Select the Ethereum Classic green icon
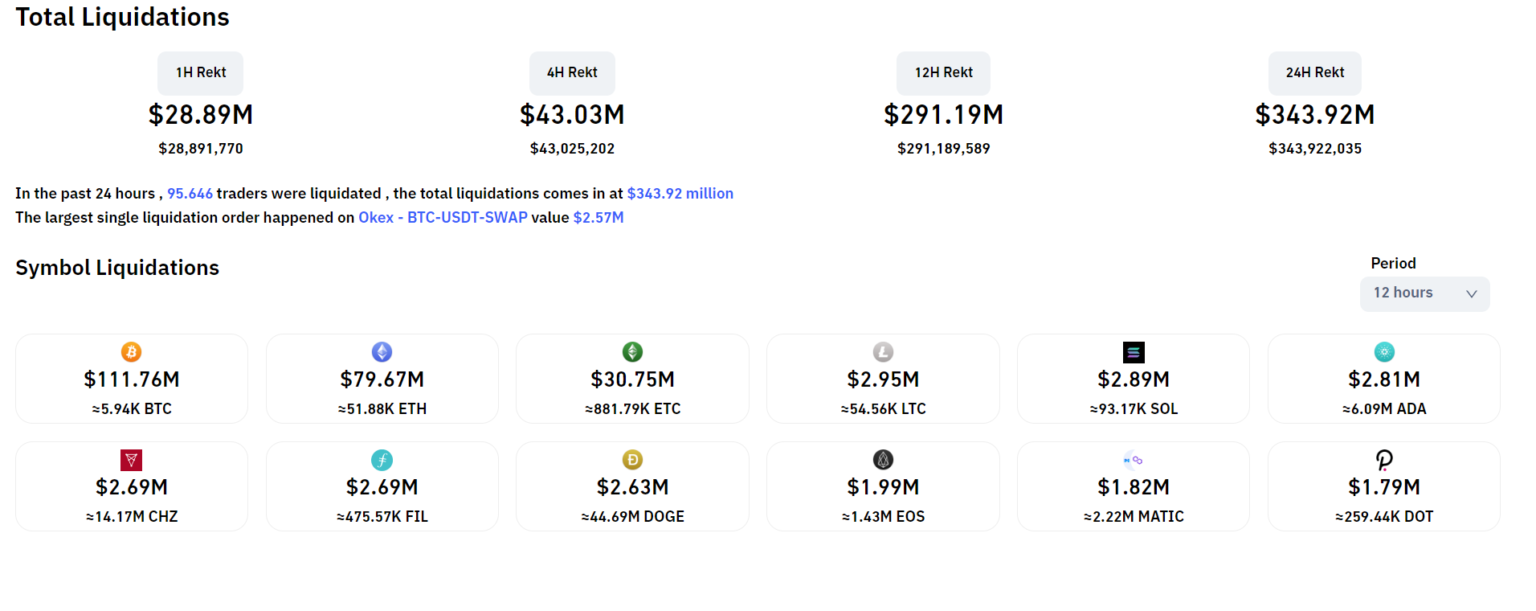 click(632, 352)
